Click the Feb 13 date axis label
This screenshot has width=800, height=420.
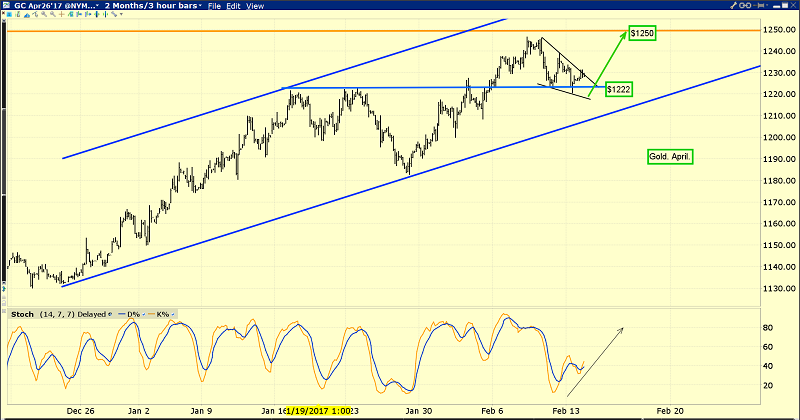[x=566, y=411]
